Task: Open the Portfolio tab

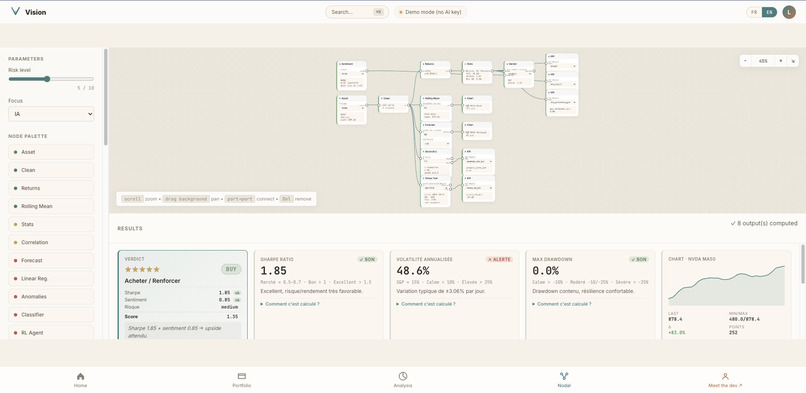Action: [242, 380]
